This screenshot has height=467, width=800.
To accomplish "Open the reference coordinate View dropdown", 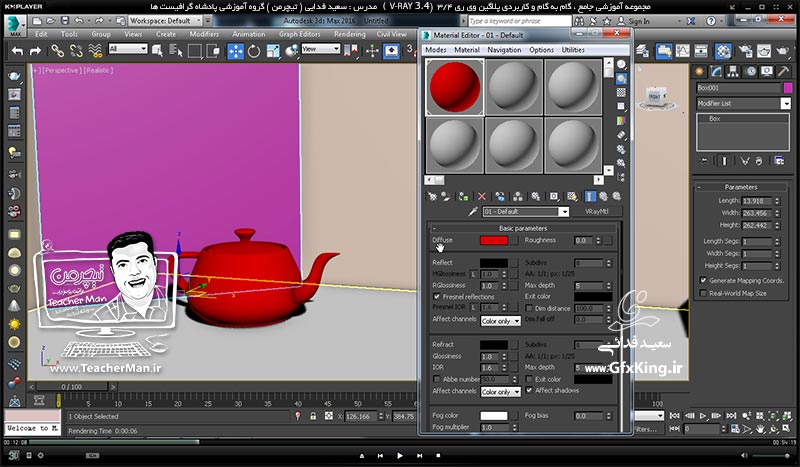I will coord(320,49).
